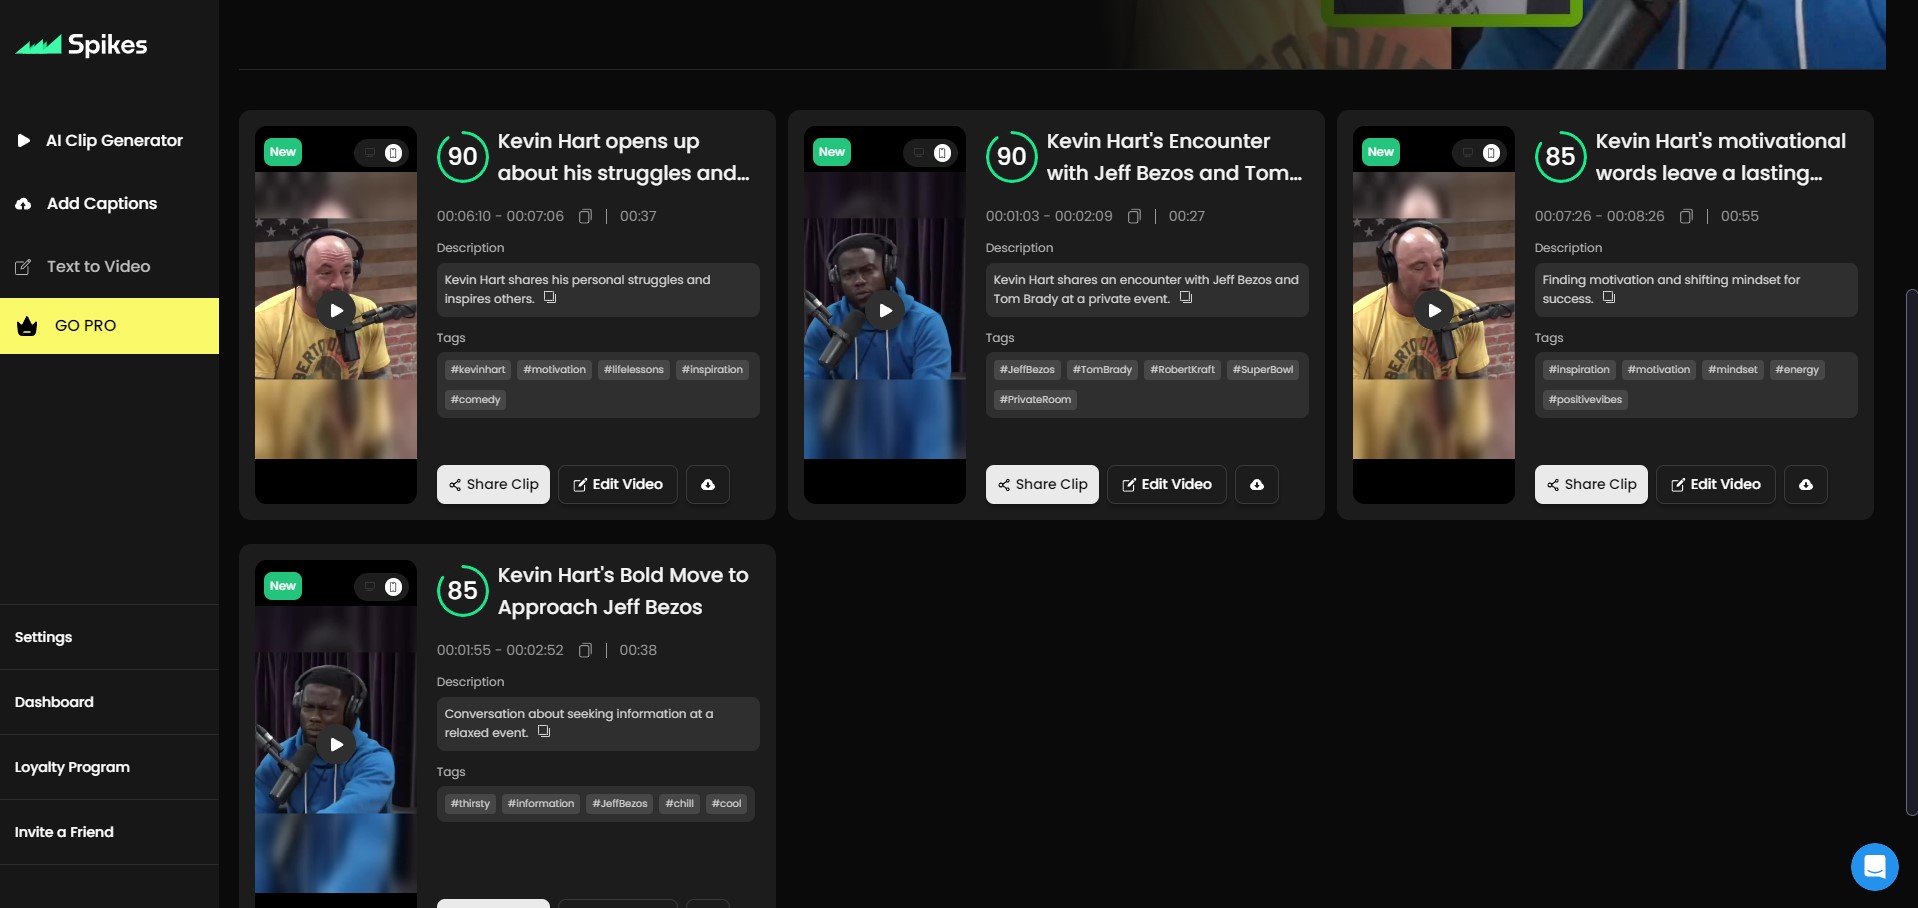Click the #chill tag

(x=680, y=804)
